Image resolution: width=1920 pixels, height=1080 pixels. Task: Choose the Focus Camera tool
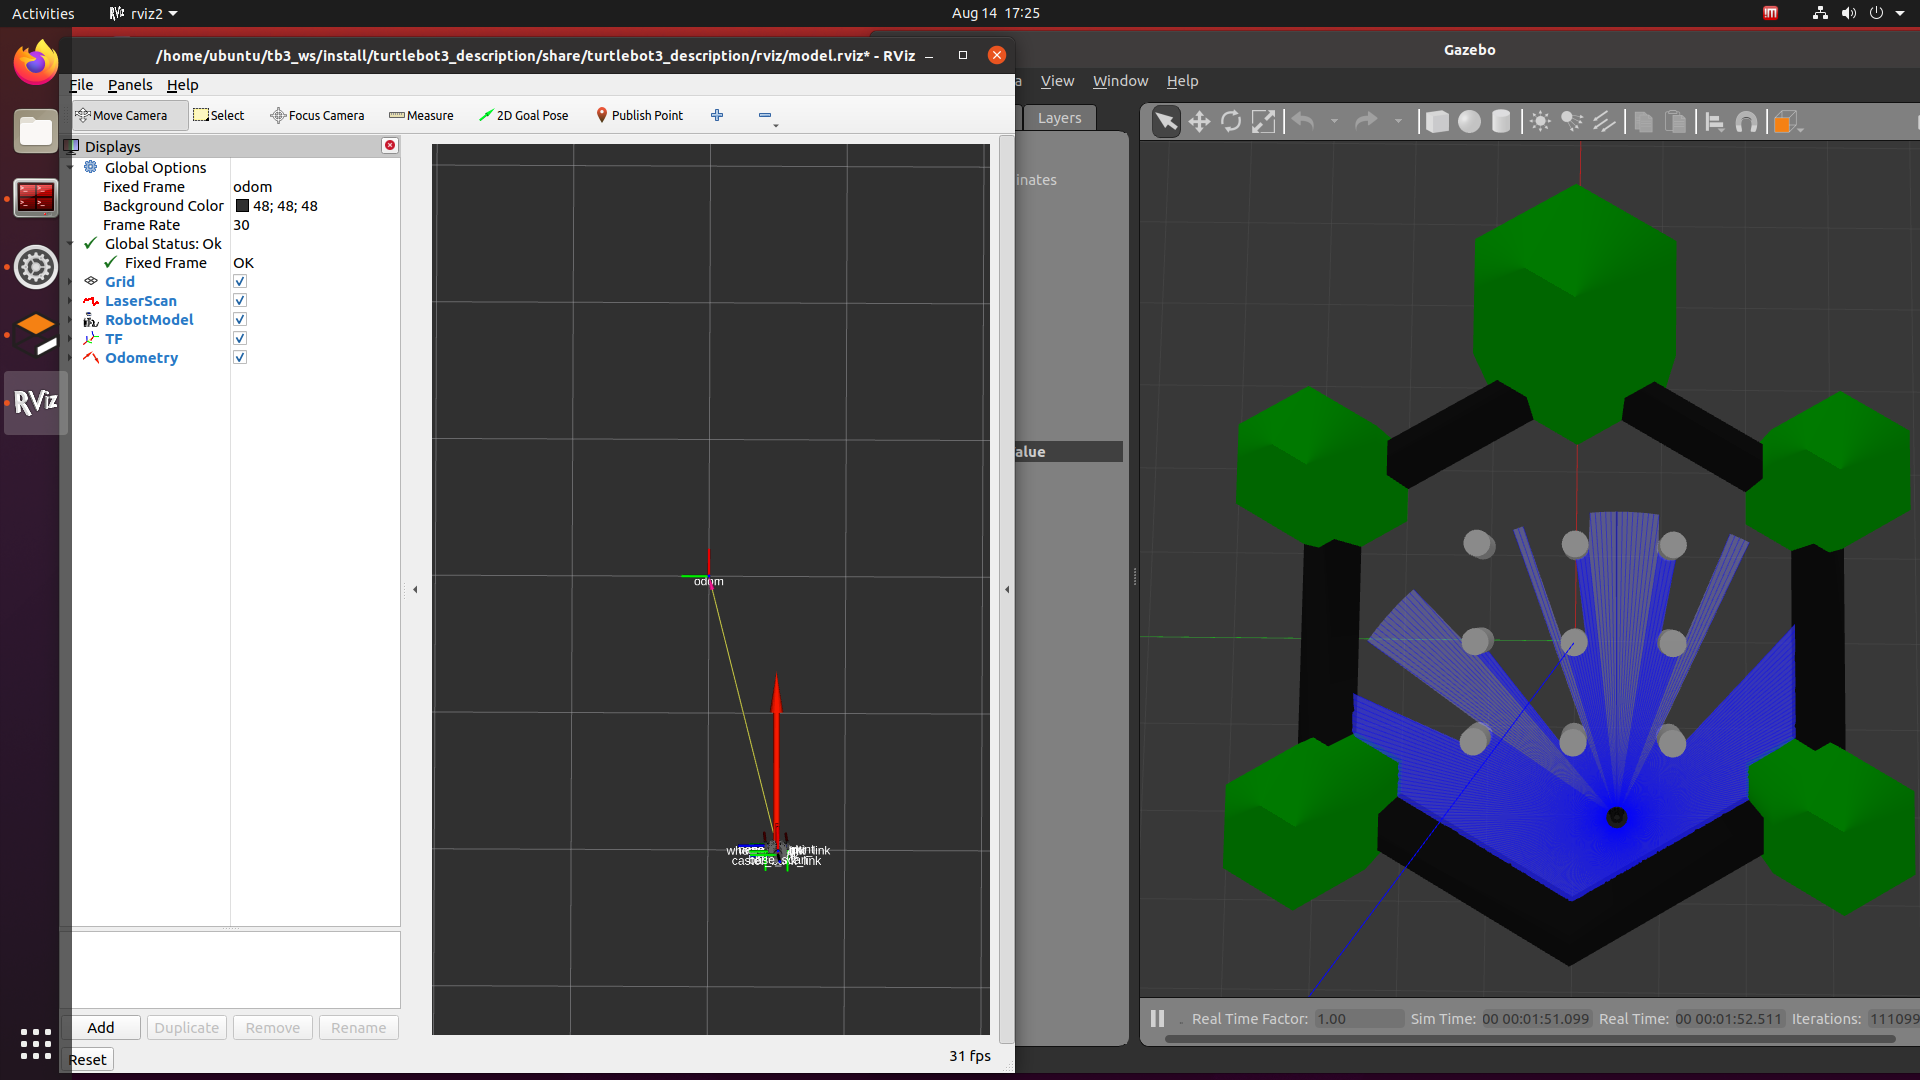click(x=317, y=116)
